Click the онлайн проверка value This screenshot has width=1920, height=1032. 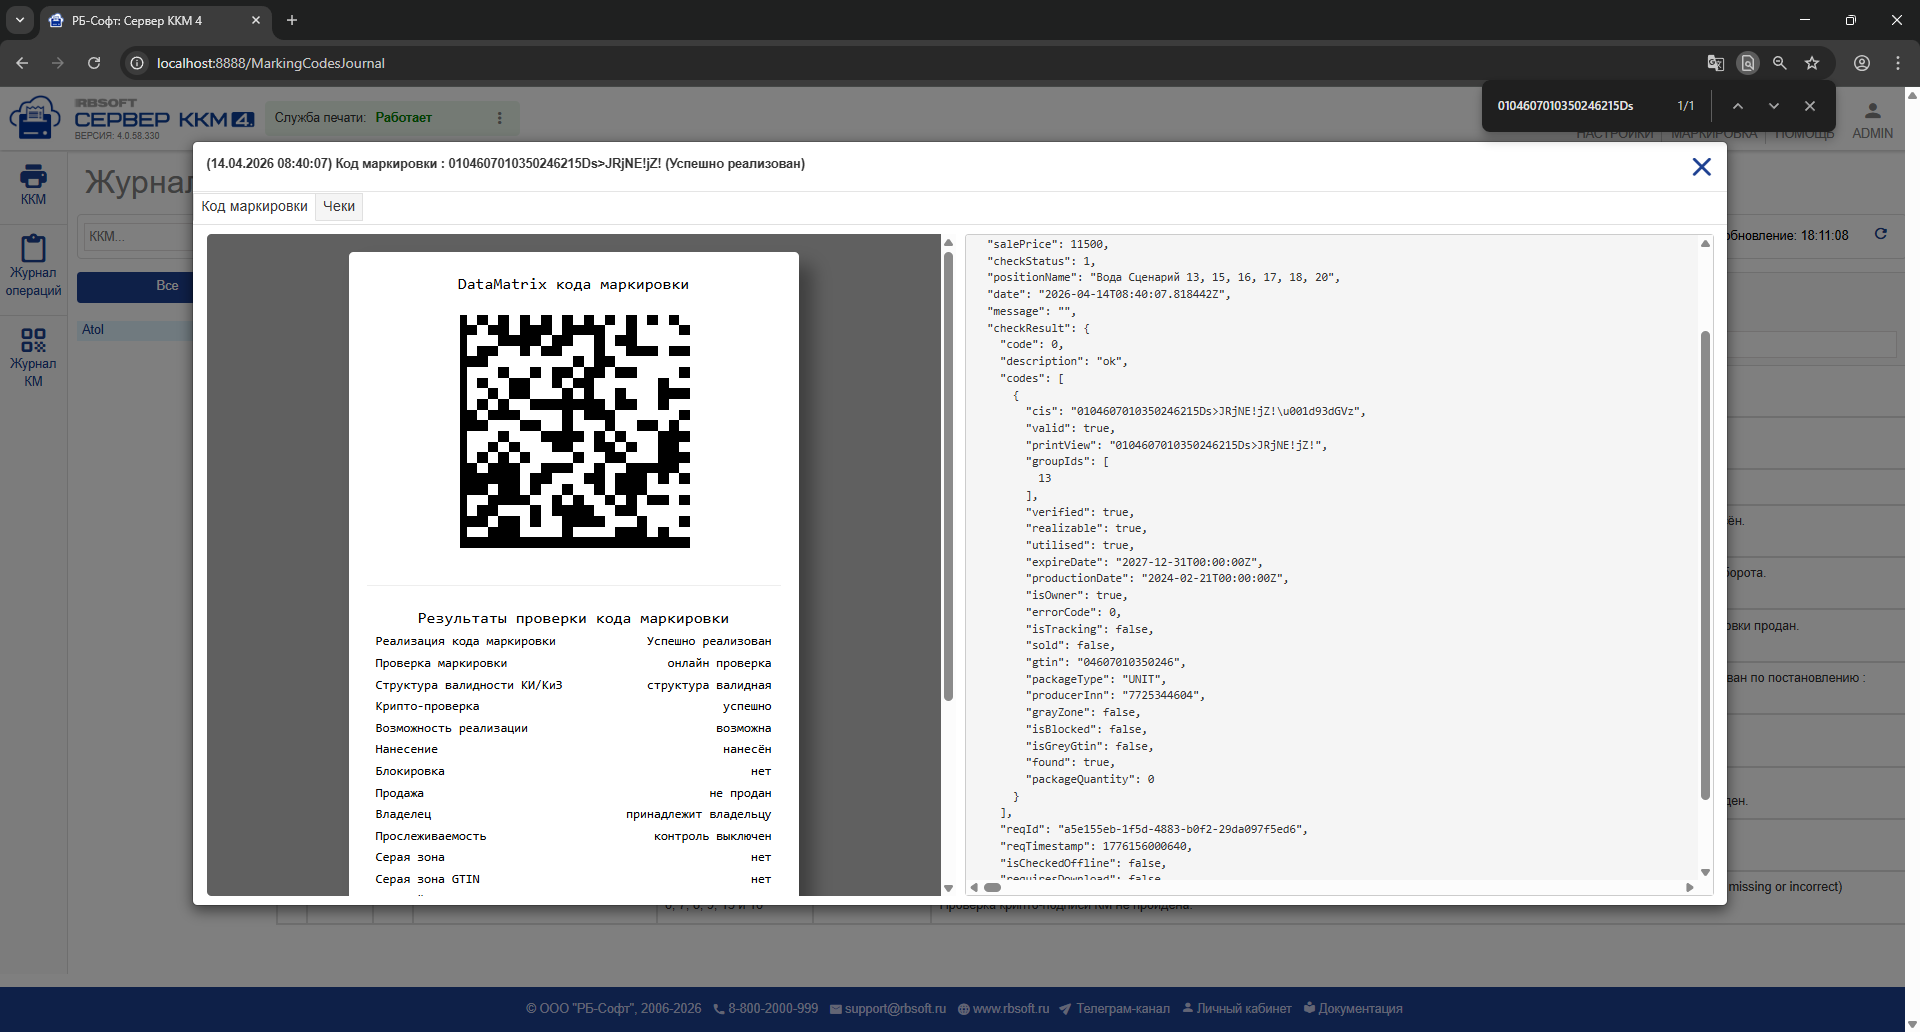pos(719,663)
